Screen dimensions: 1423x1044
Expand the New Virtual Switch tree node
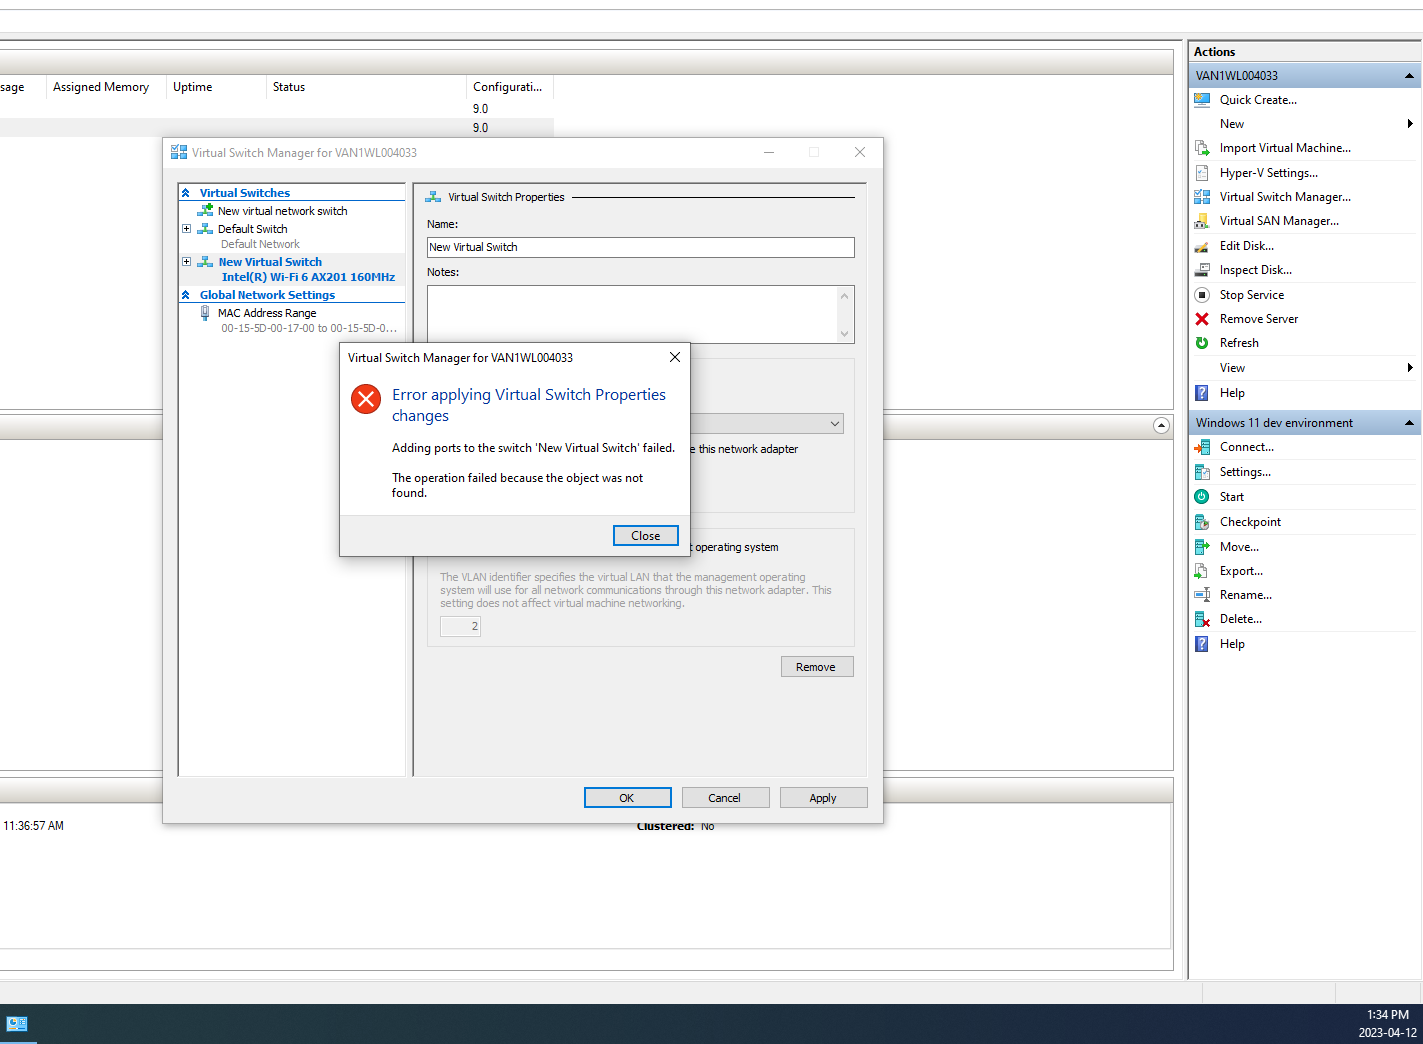point(186,262)
